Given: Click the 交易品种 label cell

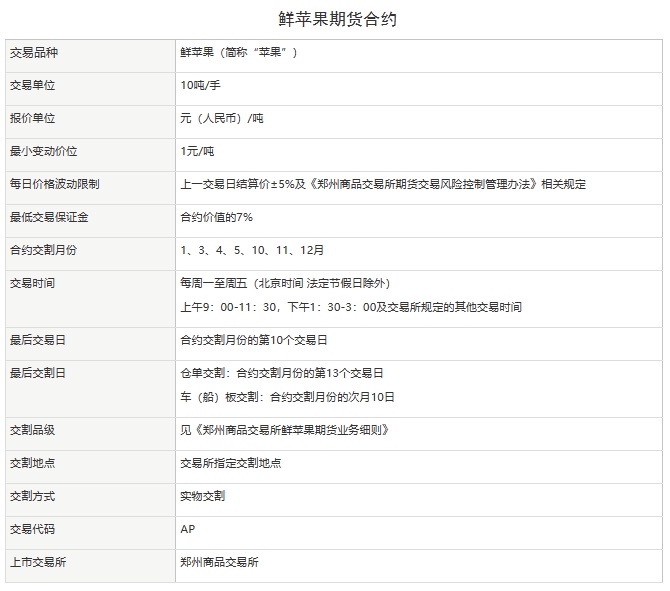Looking at the screenshot, I should pyautogui.click(x=38, y=52).
